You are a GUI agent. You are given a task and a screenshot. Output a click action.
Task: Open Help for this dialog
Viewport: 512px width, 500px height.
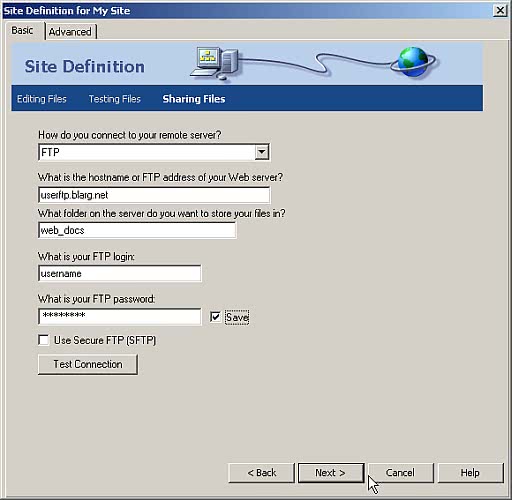[470, 473]
